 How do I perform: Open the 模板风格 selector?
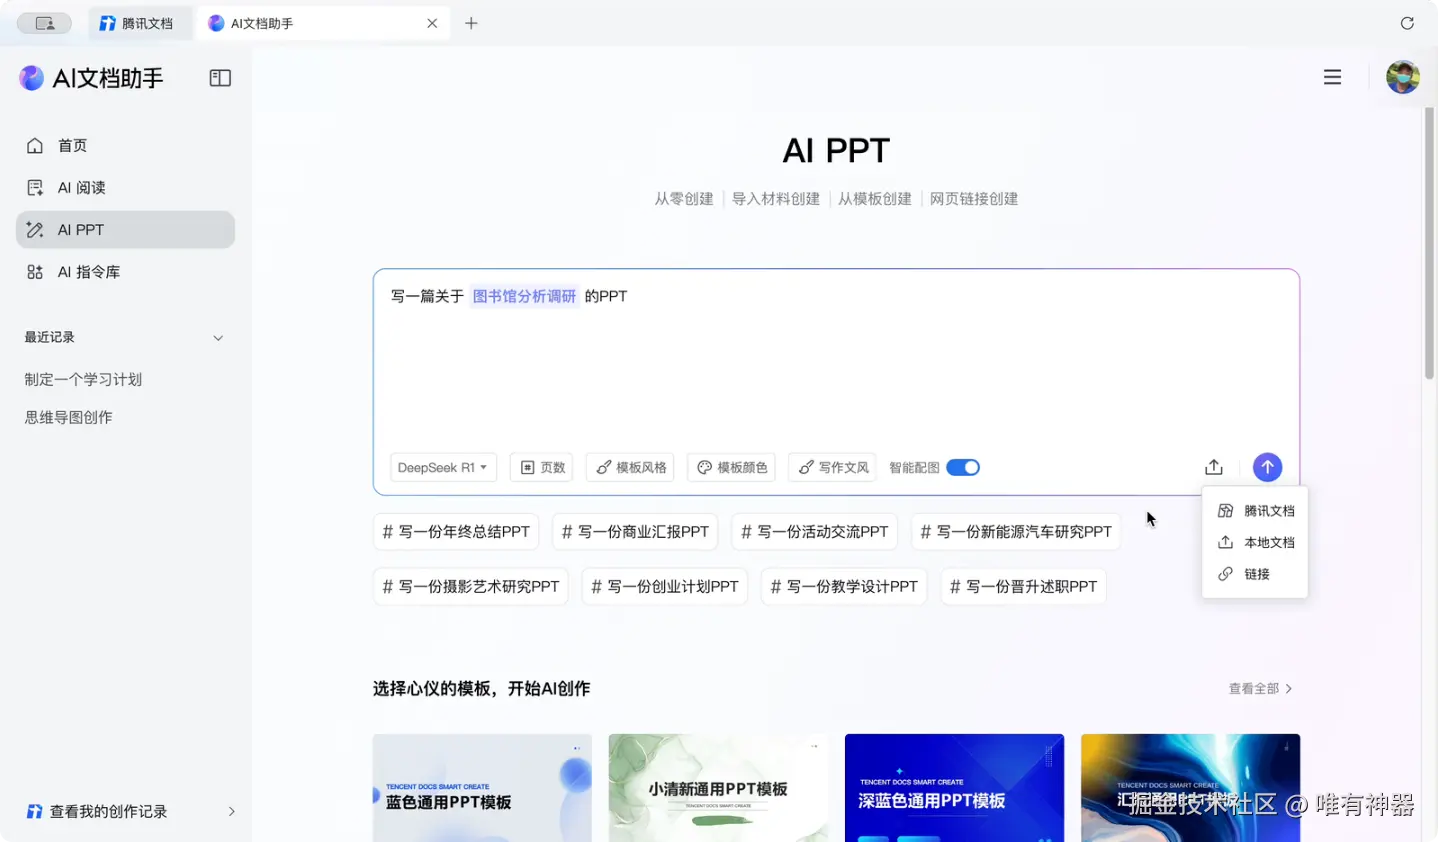click(629, 466)
